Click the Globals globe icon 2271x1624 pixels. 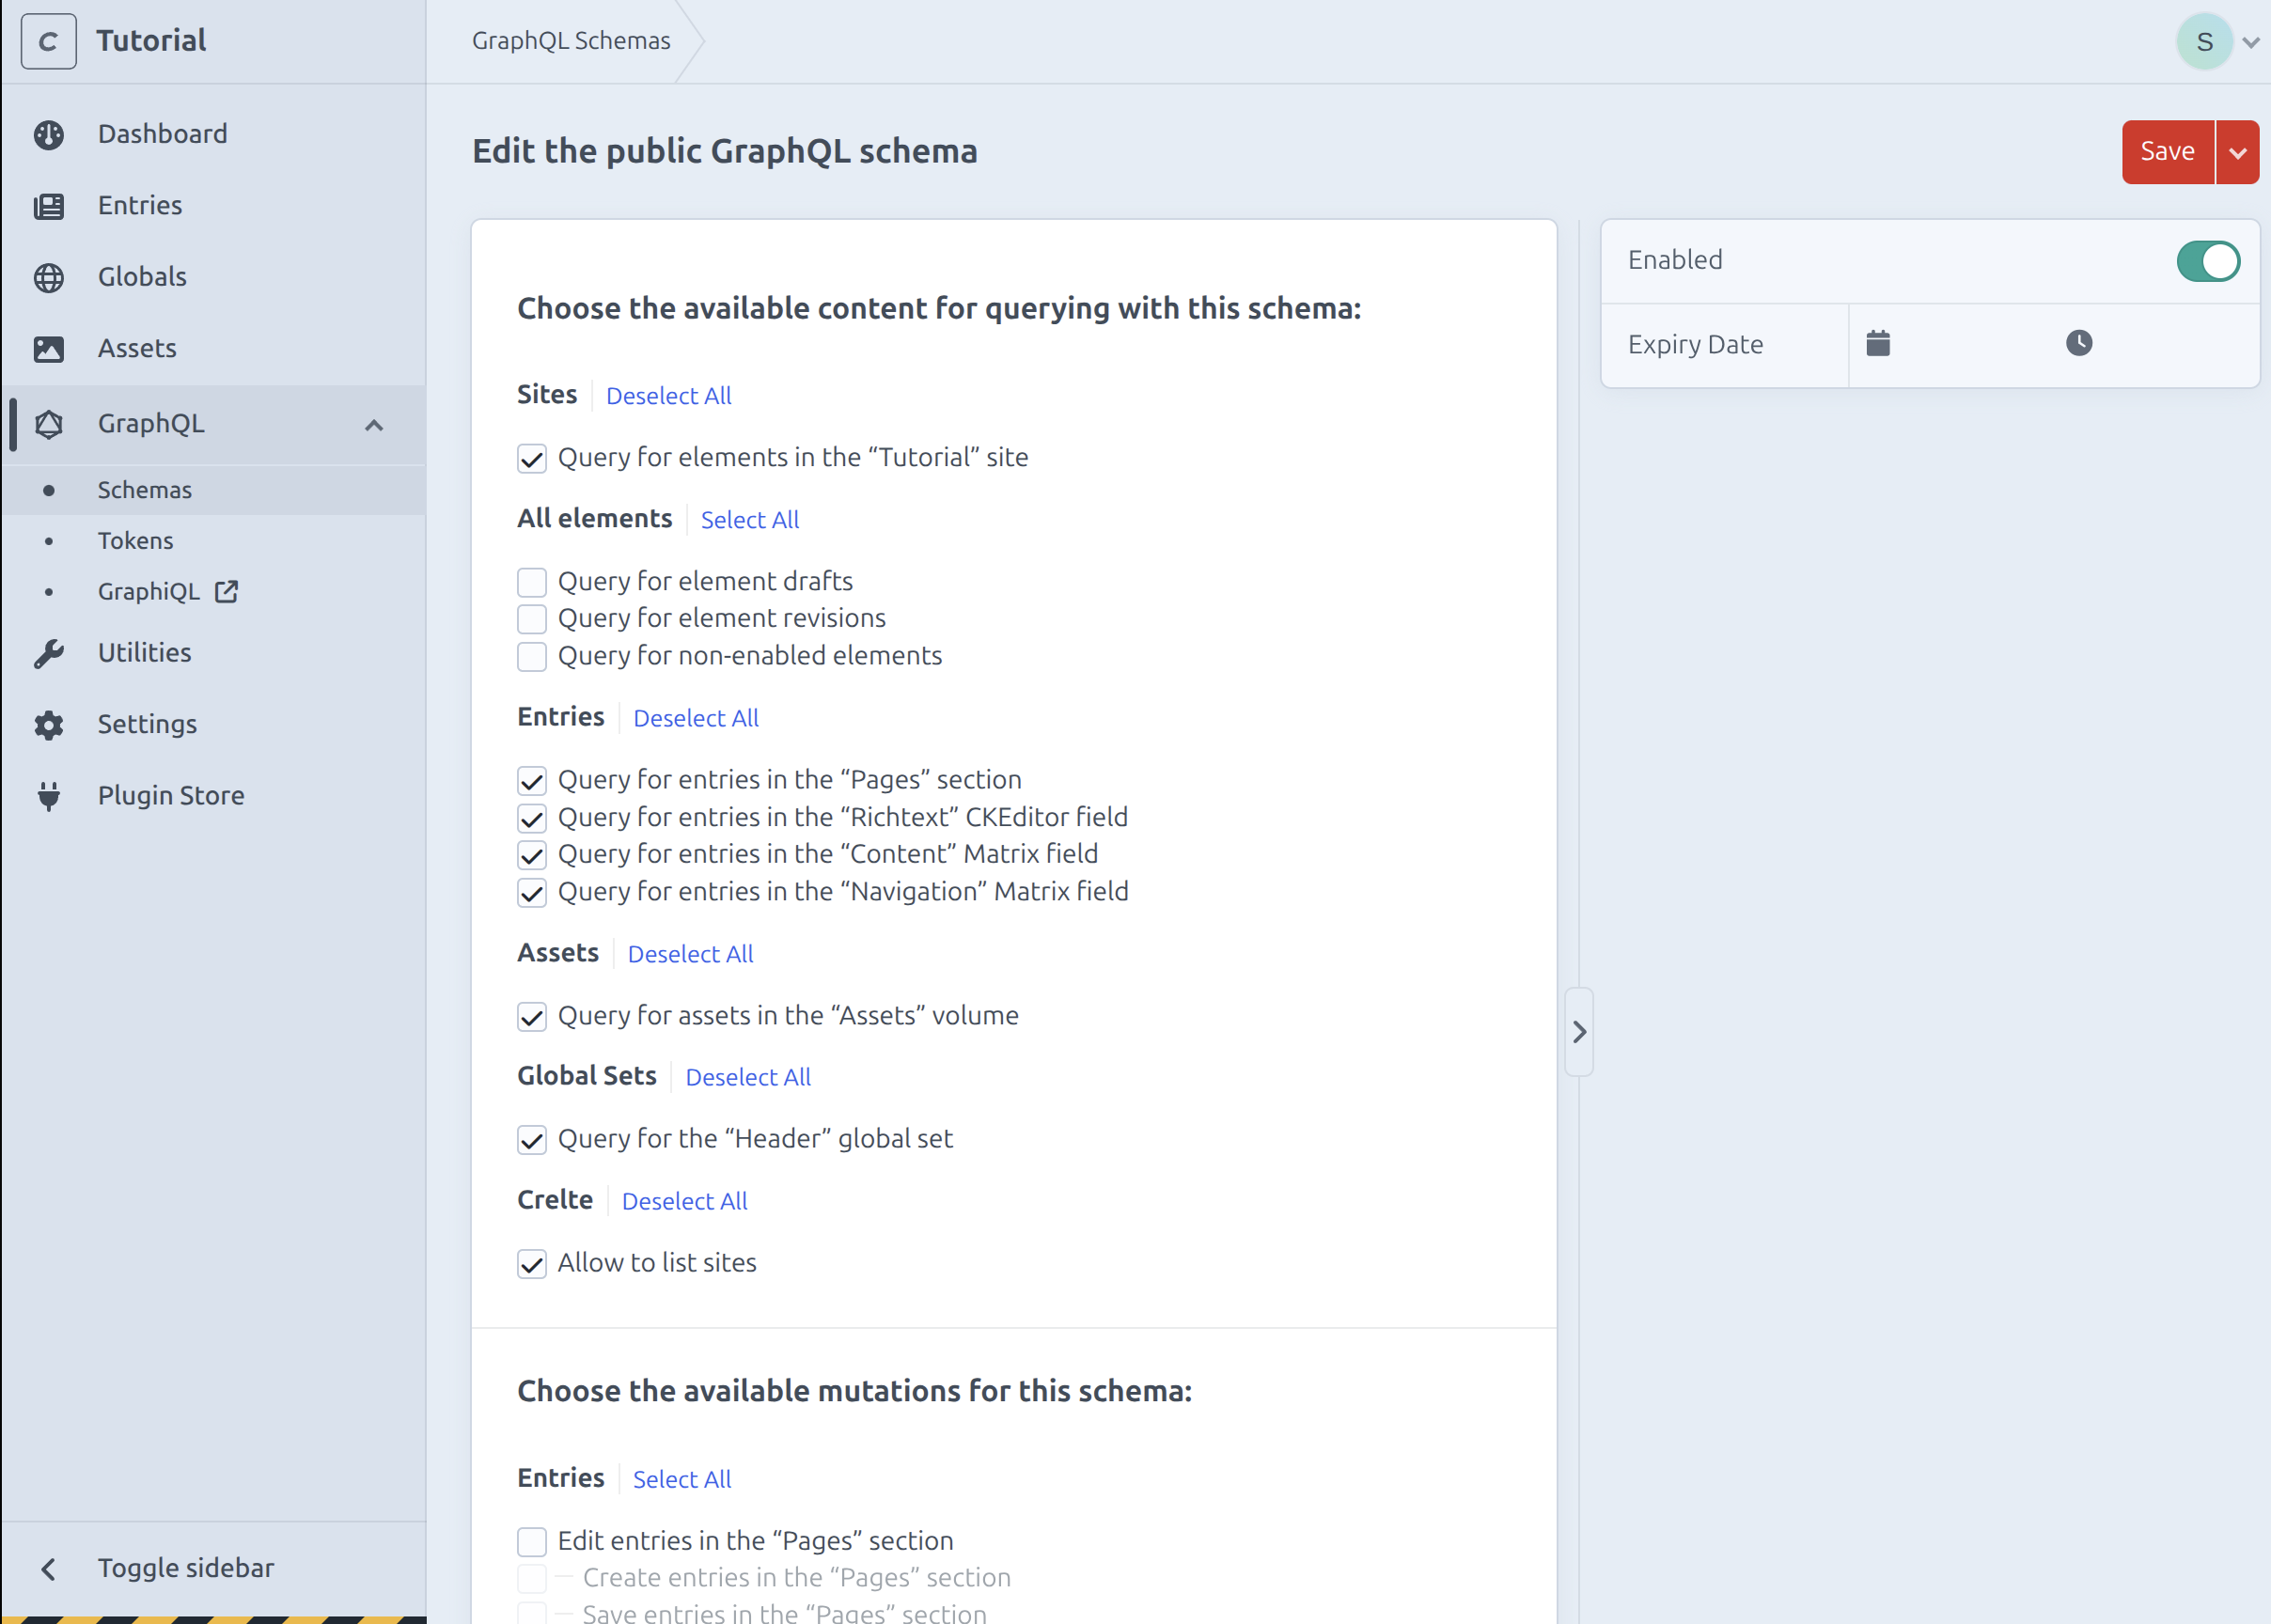pos(48,277)
